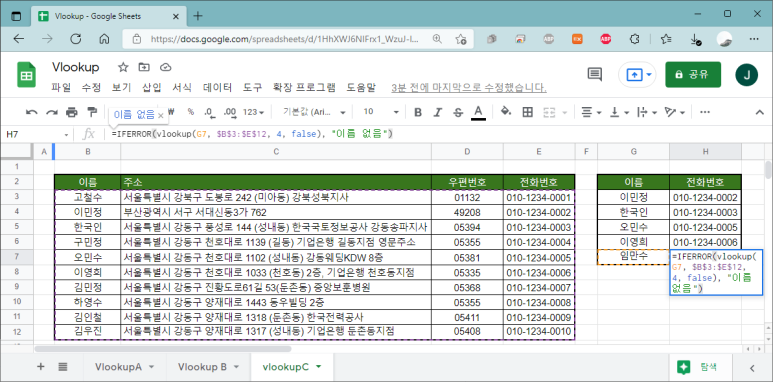The width and height of the screenshot is (773, 382).
Task: Open the borders menu
Action: (527, 112)
